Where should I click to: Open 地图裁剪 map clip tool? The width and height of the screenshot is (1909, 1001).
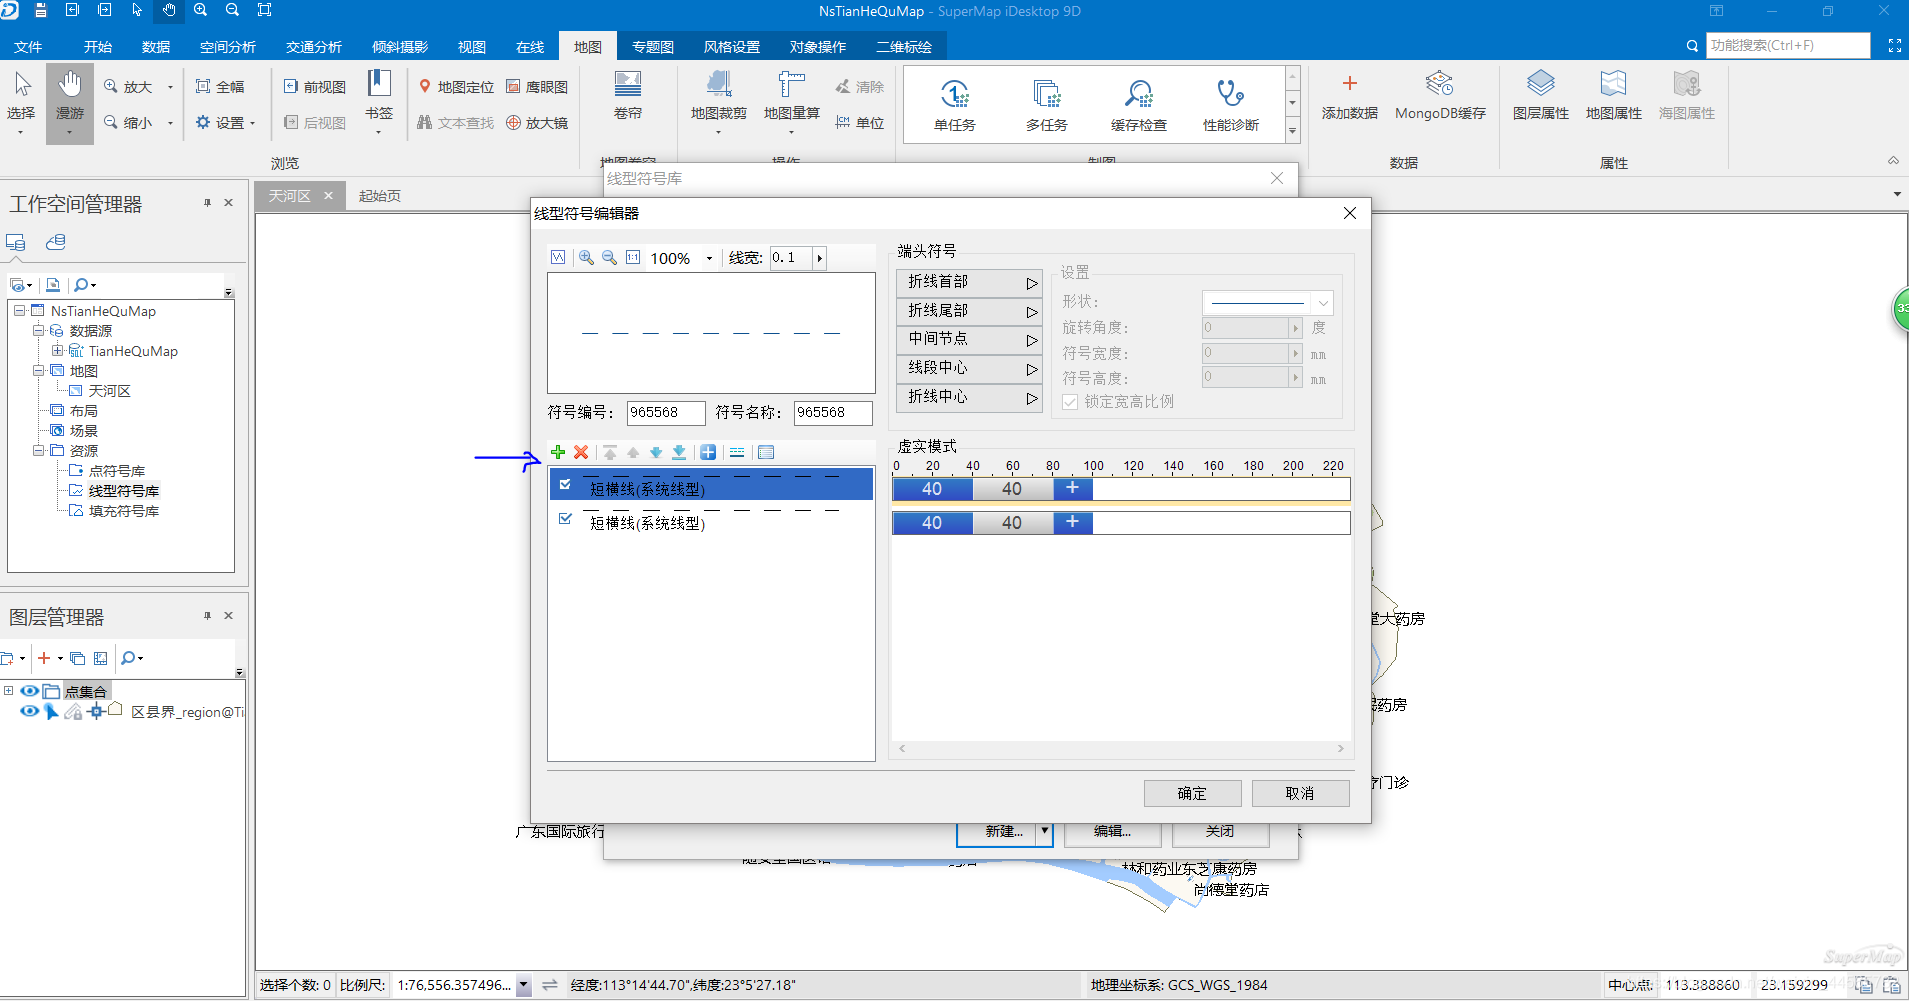tap(718, 100)
